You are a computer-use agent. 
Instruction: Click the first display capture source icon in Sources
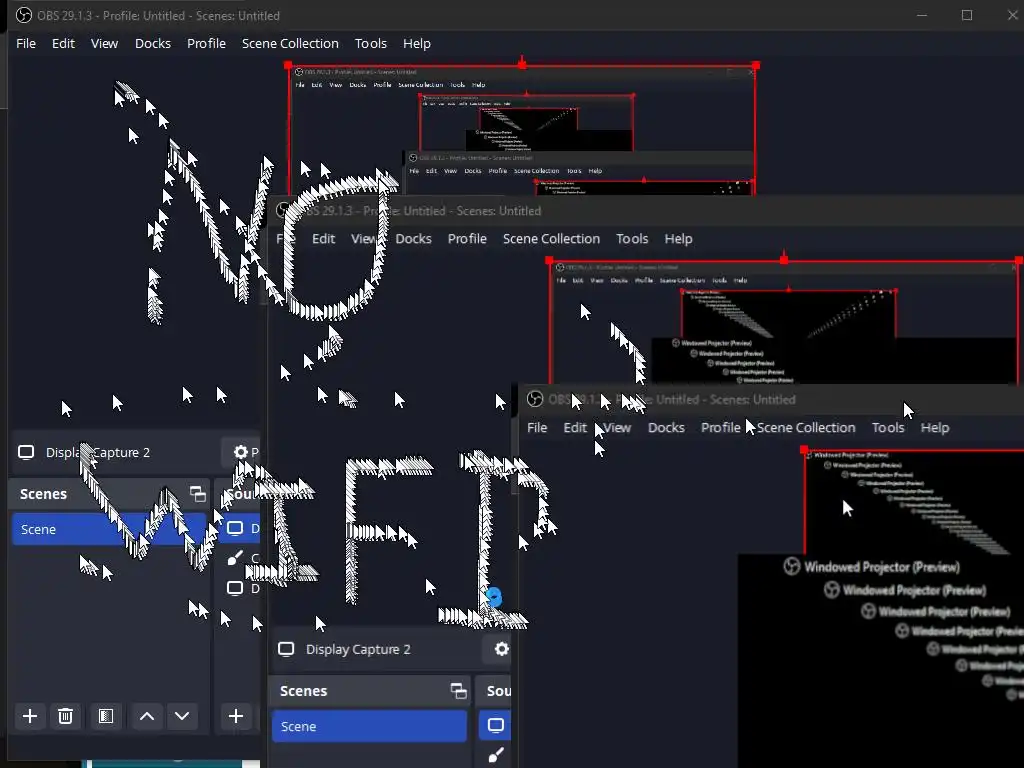tap(235, 528)
